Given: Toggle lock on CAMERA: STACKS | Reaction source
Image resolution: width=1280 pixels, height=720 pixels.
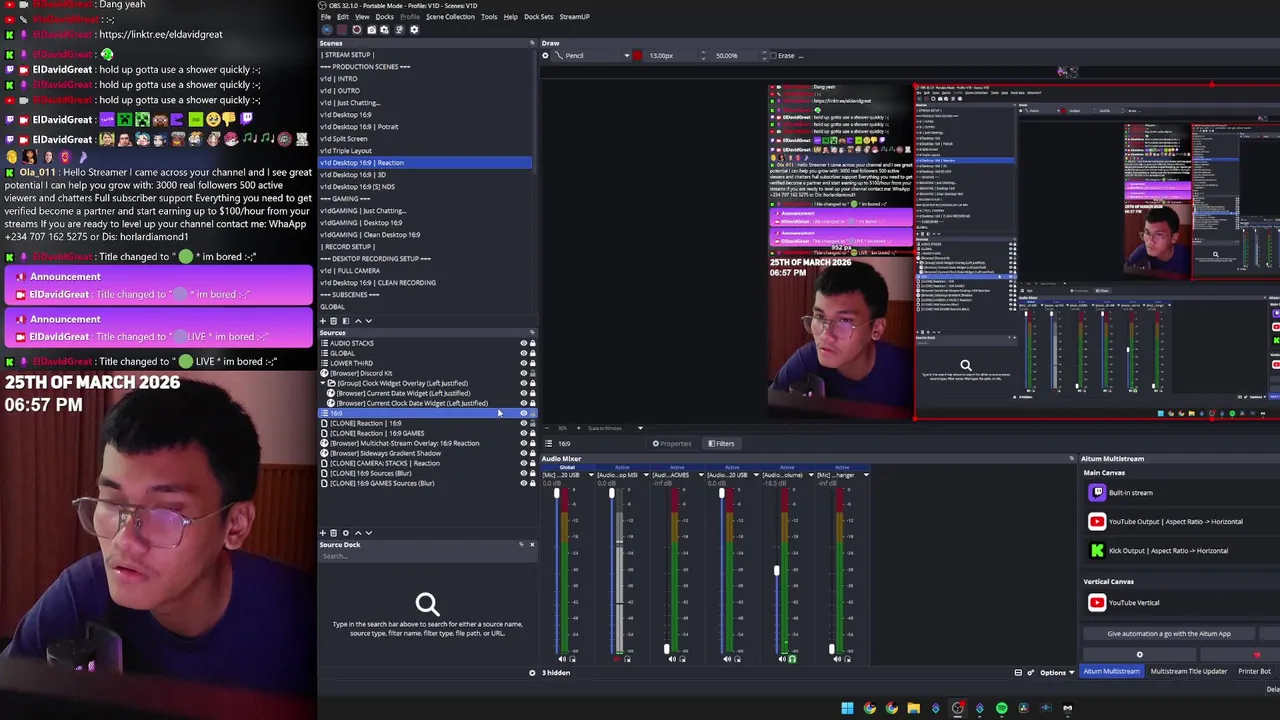Looking at the screenshot, I should point(532,463).
